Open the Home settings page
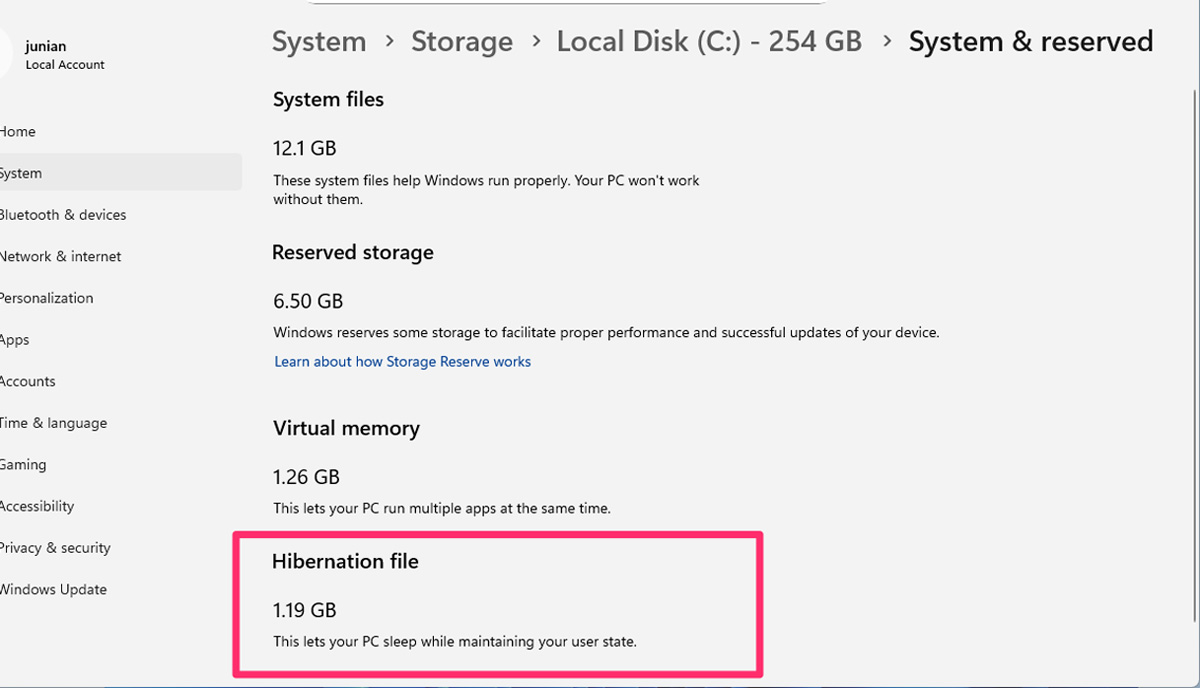The height and width of the screenshot is (688, 1200). pyautogui.click(x=18, y=132)
